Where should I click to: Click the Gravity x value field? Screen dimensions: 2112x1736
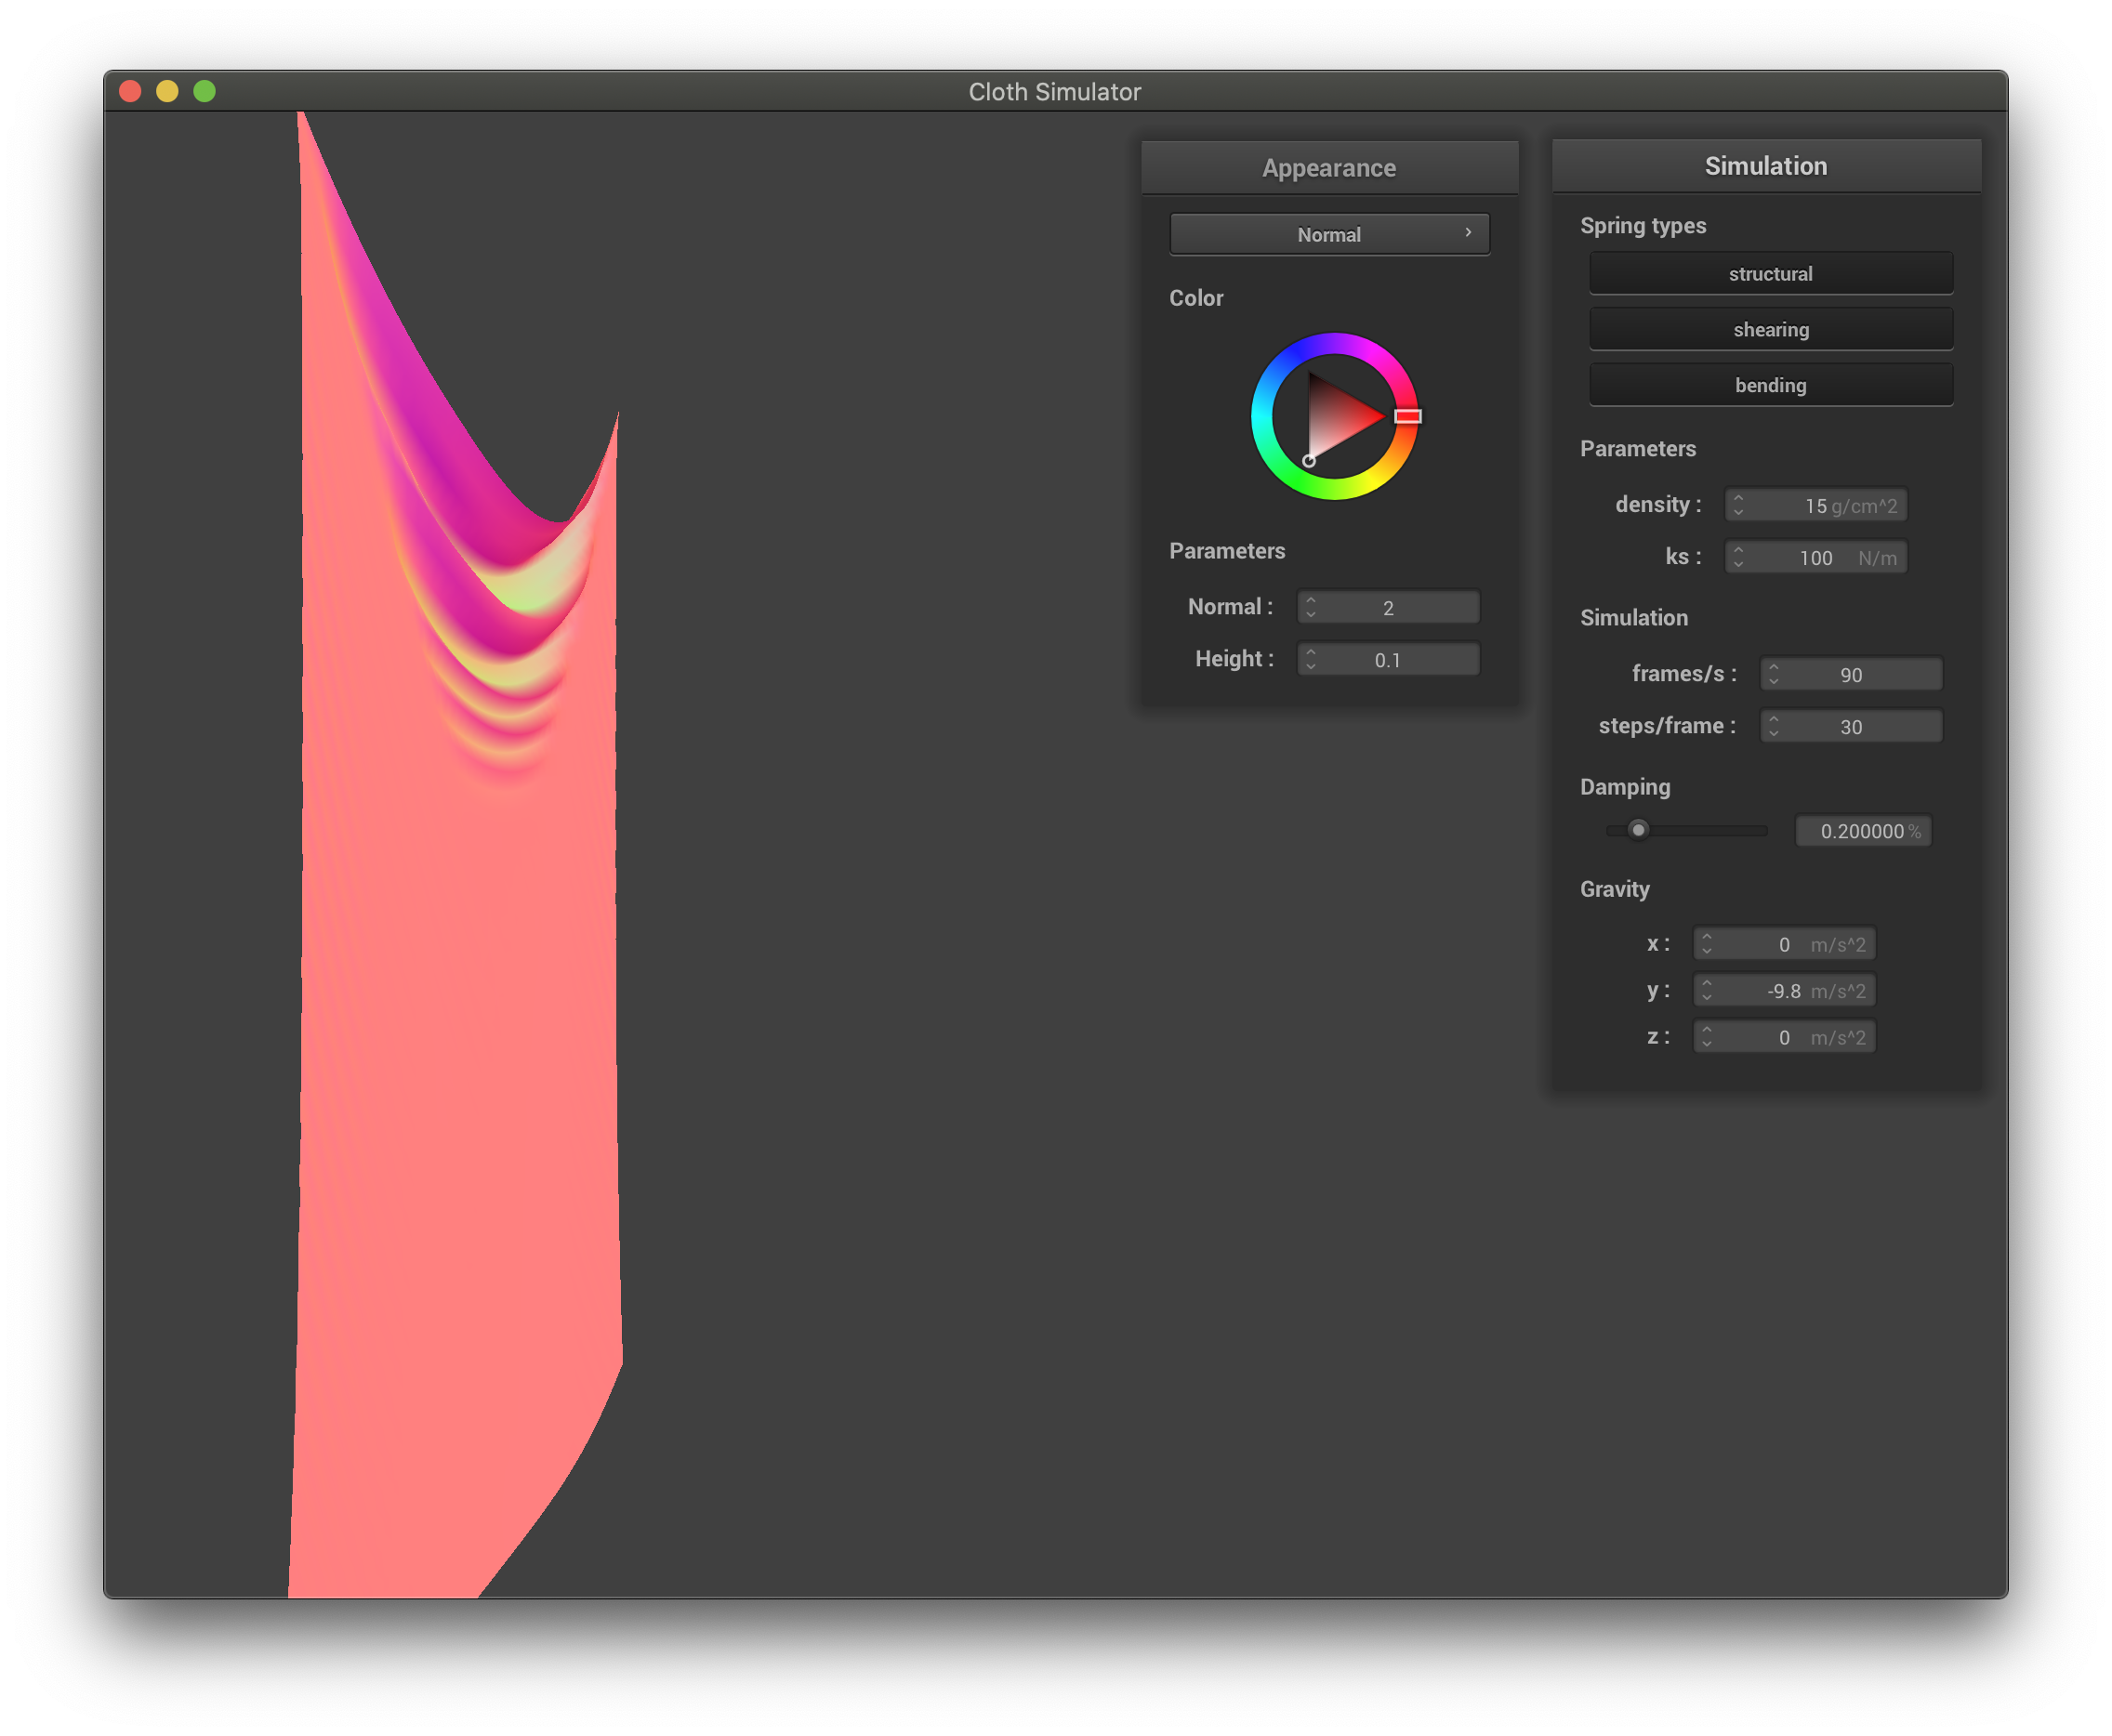(1784, 944)
